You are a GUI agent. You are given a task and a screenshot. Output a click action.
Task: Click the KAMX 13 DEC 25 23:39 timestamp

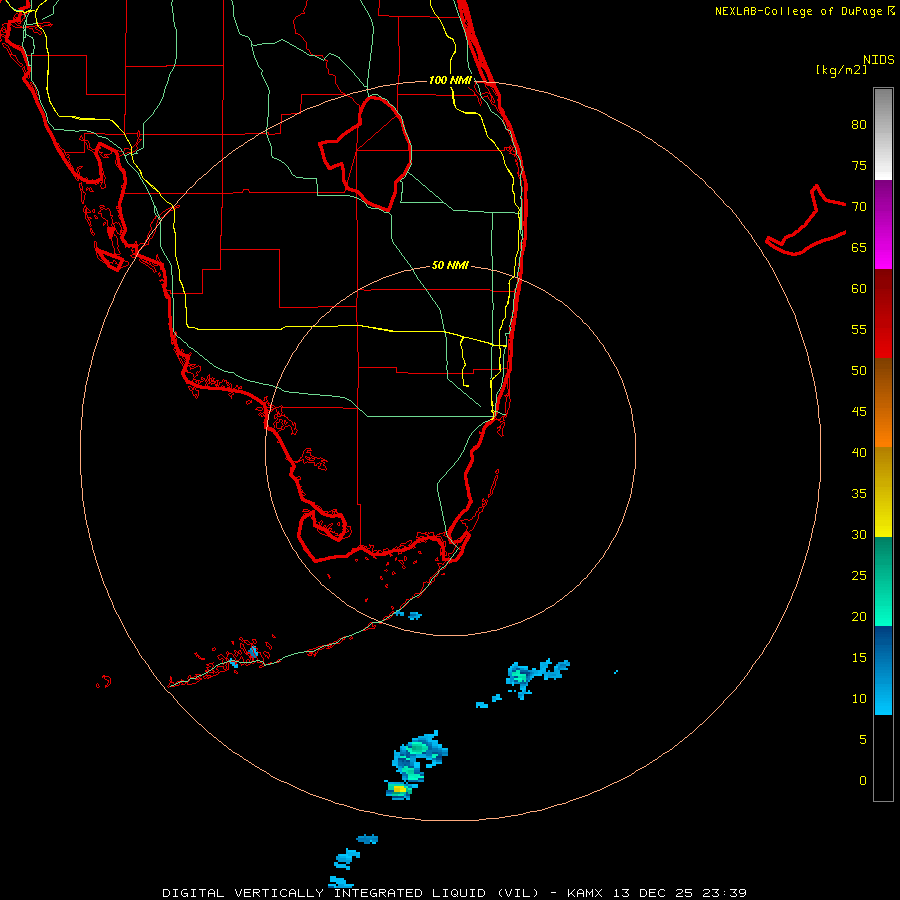(657, 893)
